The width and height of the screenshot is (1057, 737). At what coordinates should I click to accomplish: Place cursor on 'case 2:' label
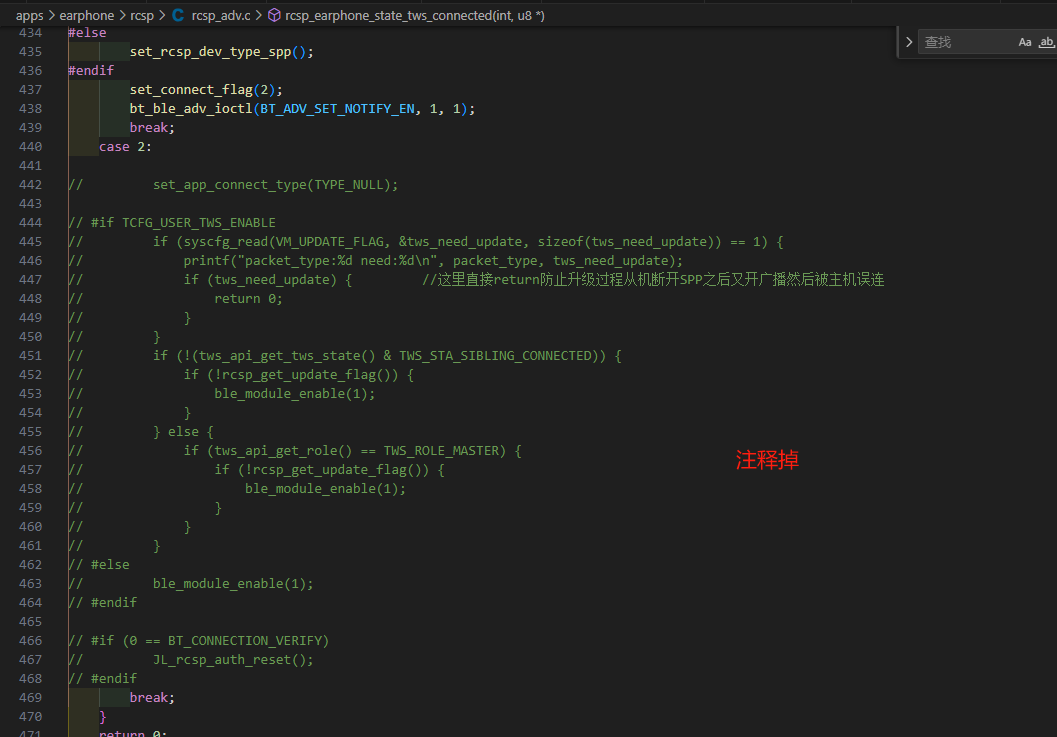click(x=125, y=146)
